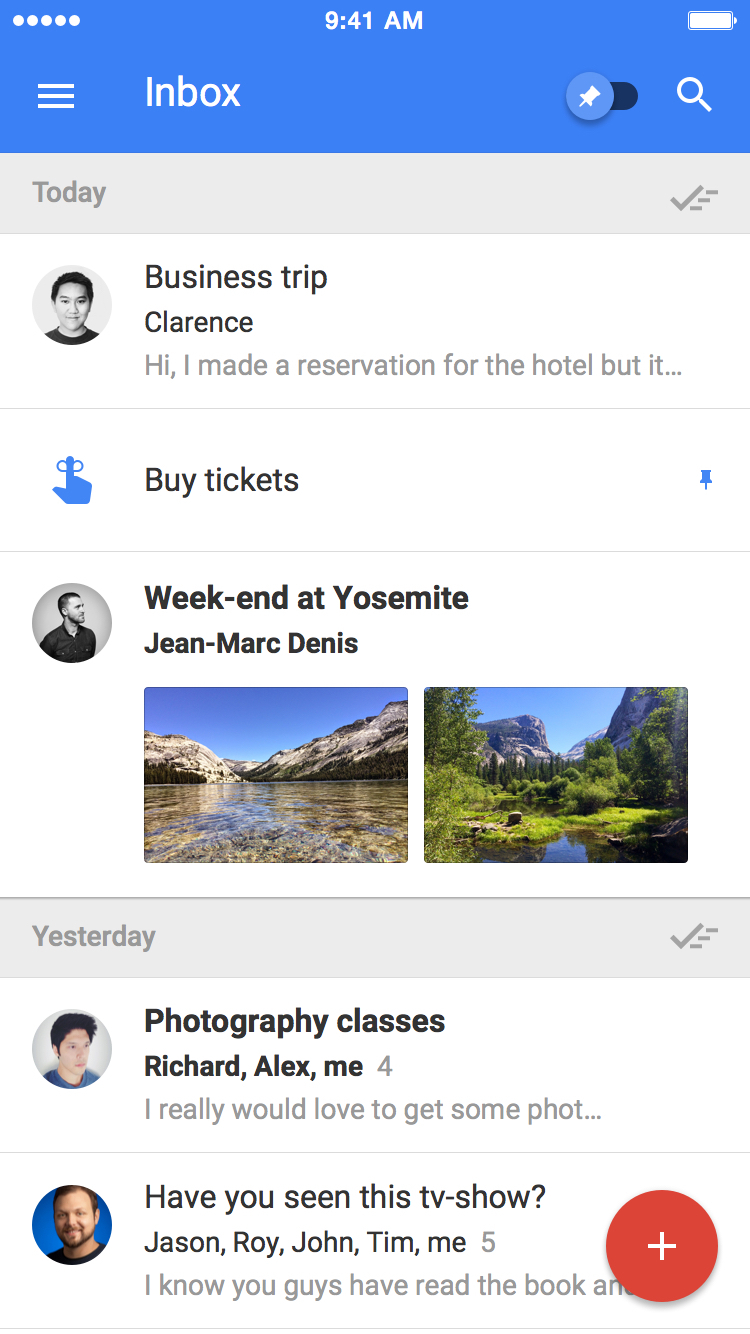Open the Yosemite lake photo attachment
750x1334 pixels.
click(x=276, y=775)
